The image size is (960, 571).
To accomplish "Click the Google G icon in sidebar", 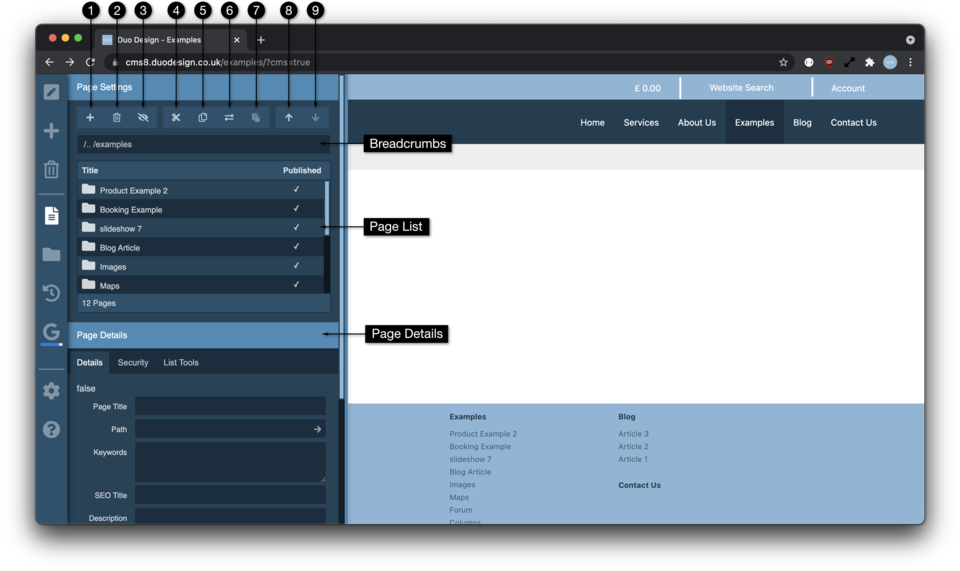I will point(51,332).
